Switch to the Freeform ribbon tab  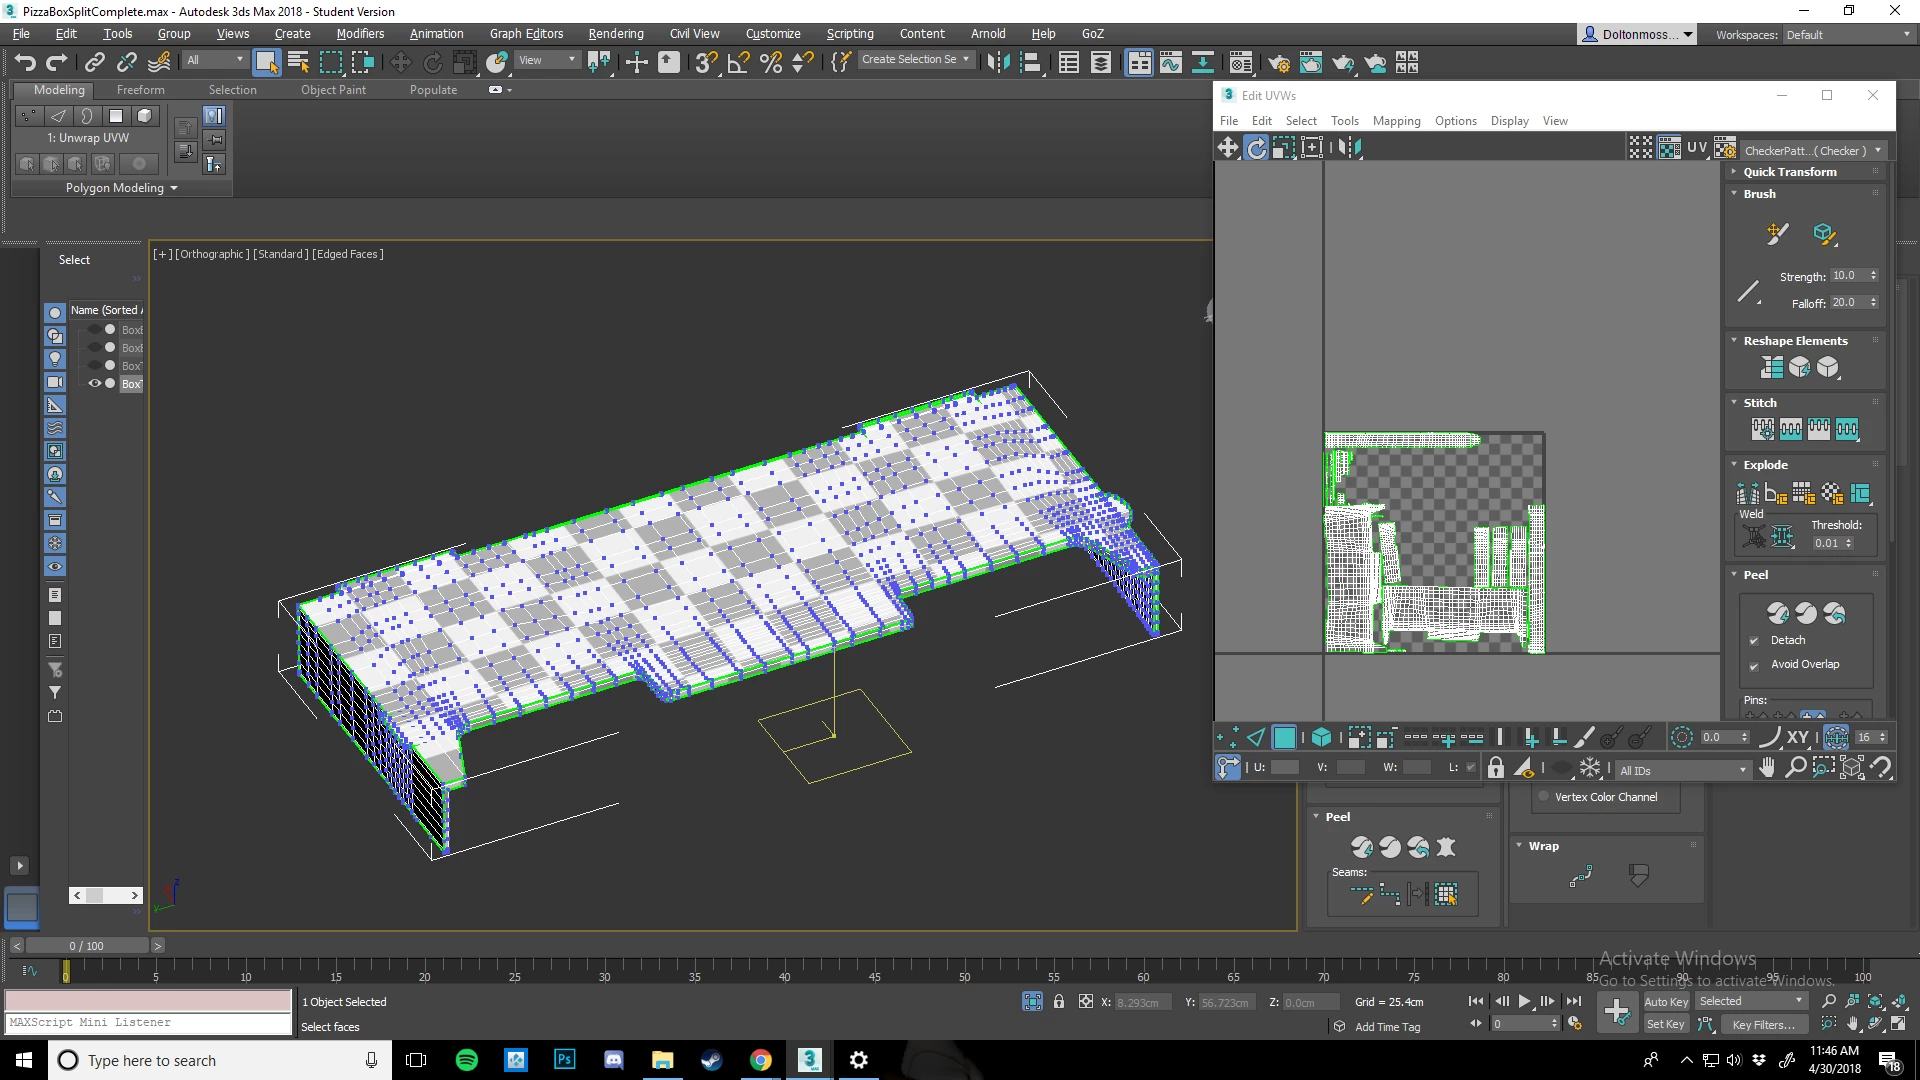click(x=140, y=90)
